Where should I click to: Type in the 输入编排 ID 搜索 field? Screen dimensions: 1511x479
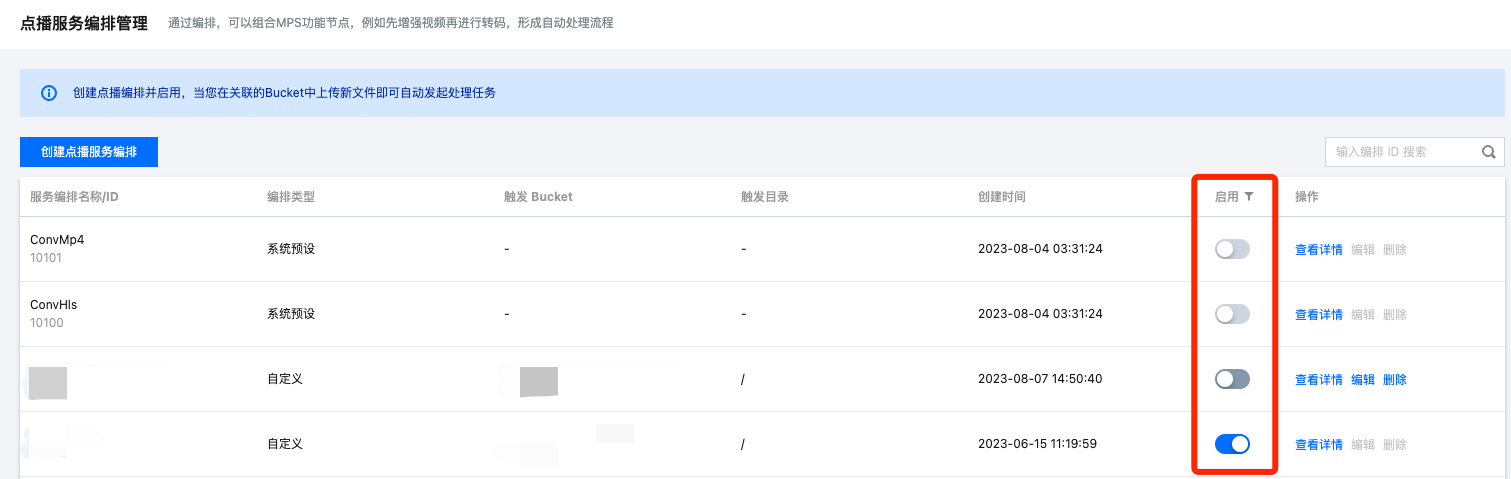(1400, 152)
